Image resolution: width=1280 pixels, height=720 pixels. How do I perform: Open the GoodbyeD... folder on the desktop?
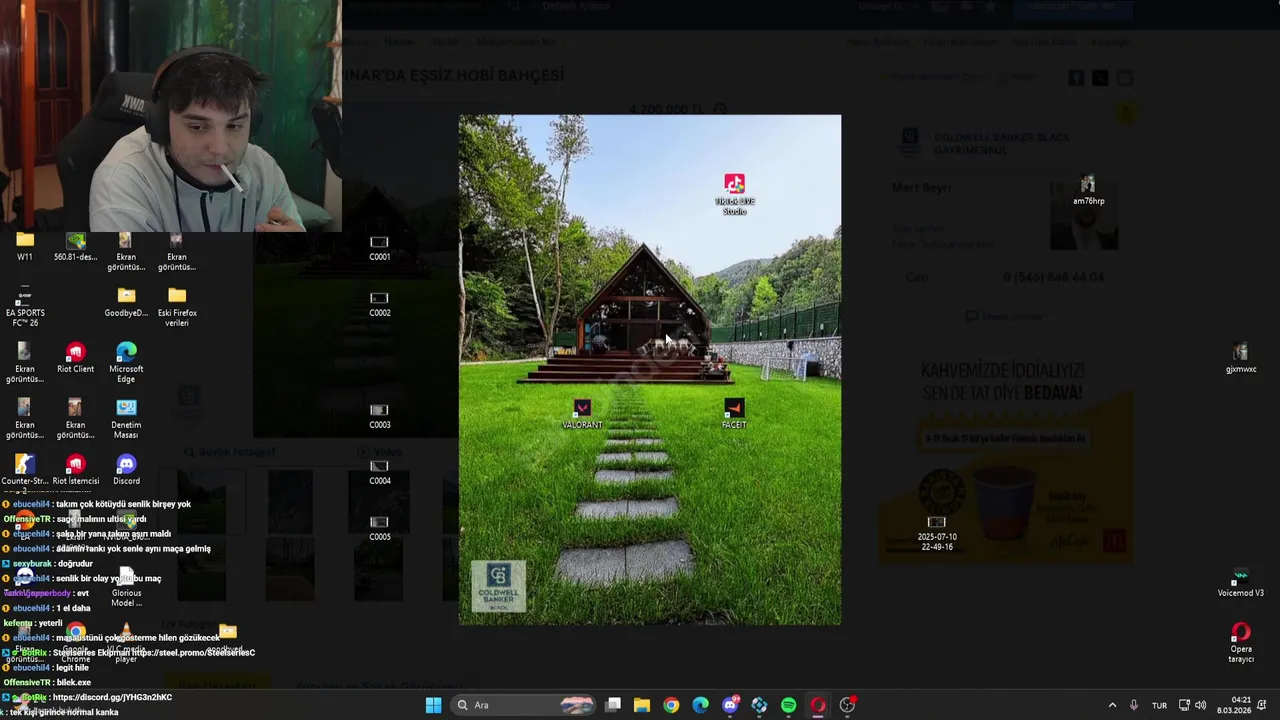[x=126, y=303]
